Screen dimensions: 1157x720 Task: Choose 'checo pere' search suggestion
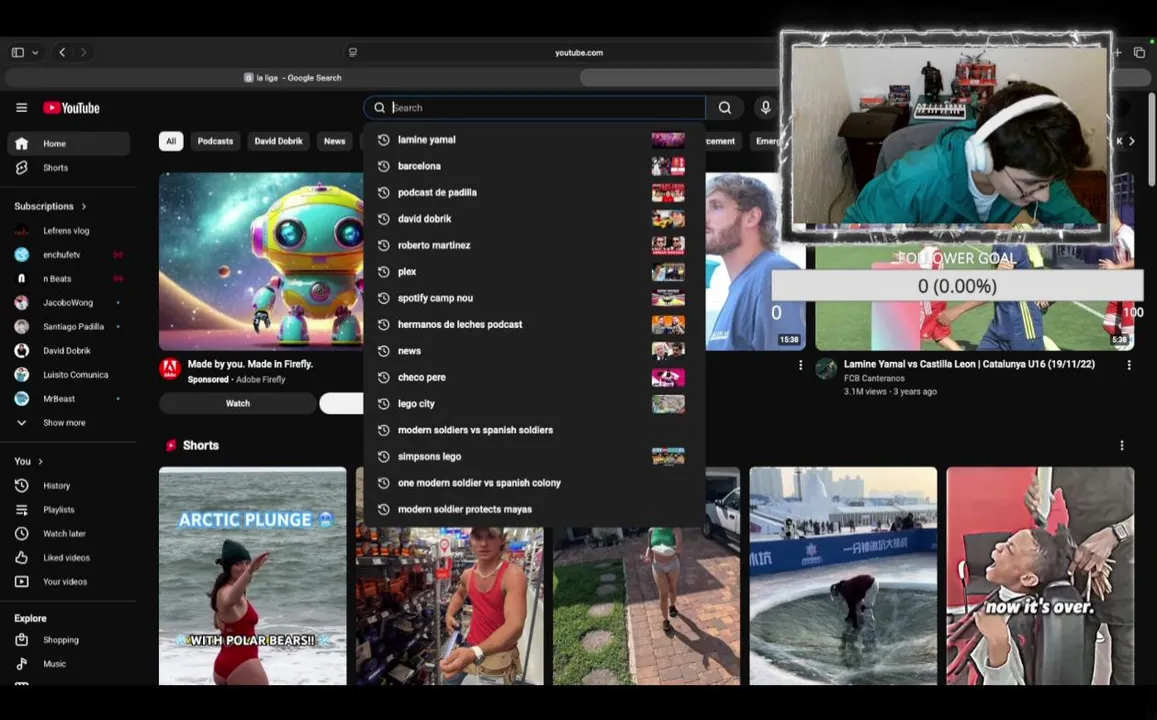[534, 377]
